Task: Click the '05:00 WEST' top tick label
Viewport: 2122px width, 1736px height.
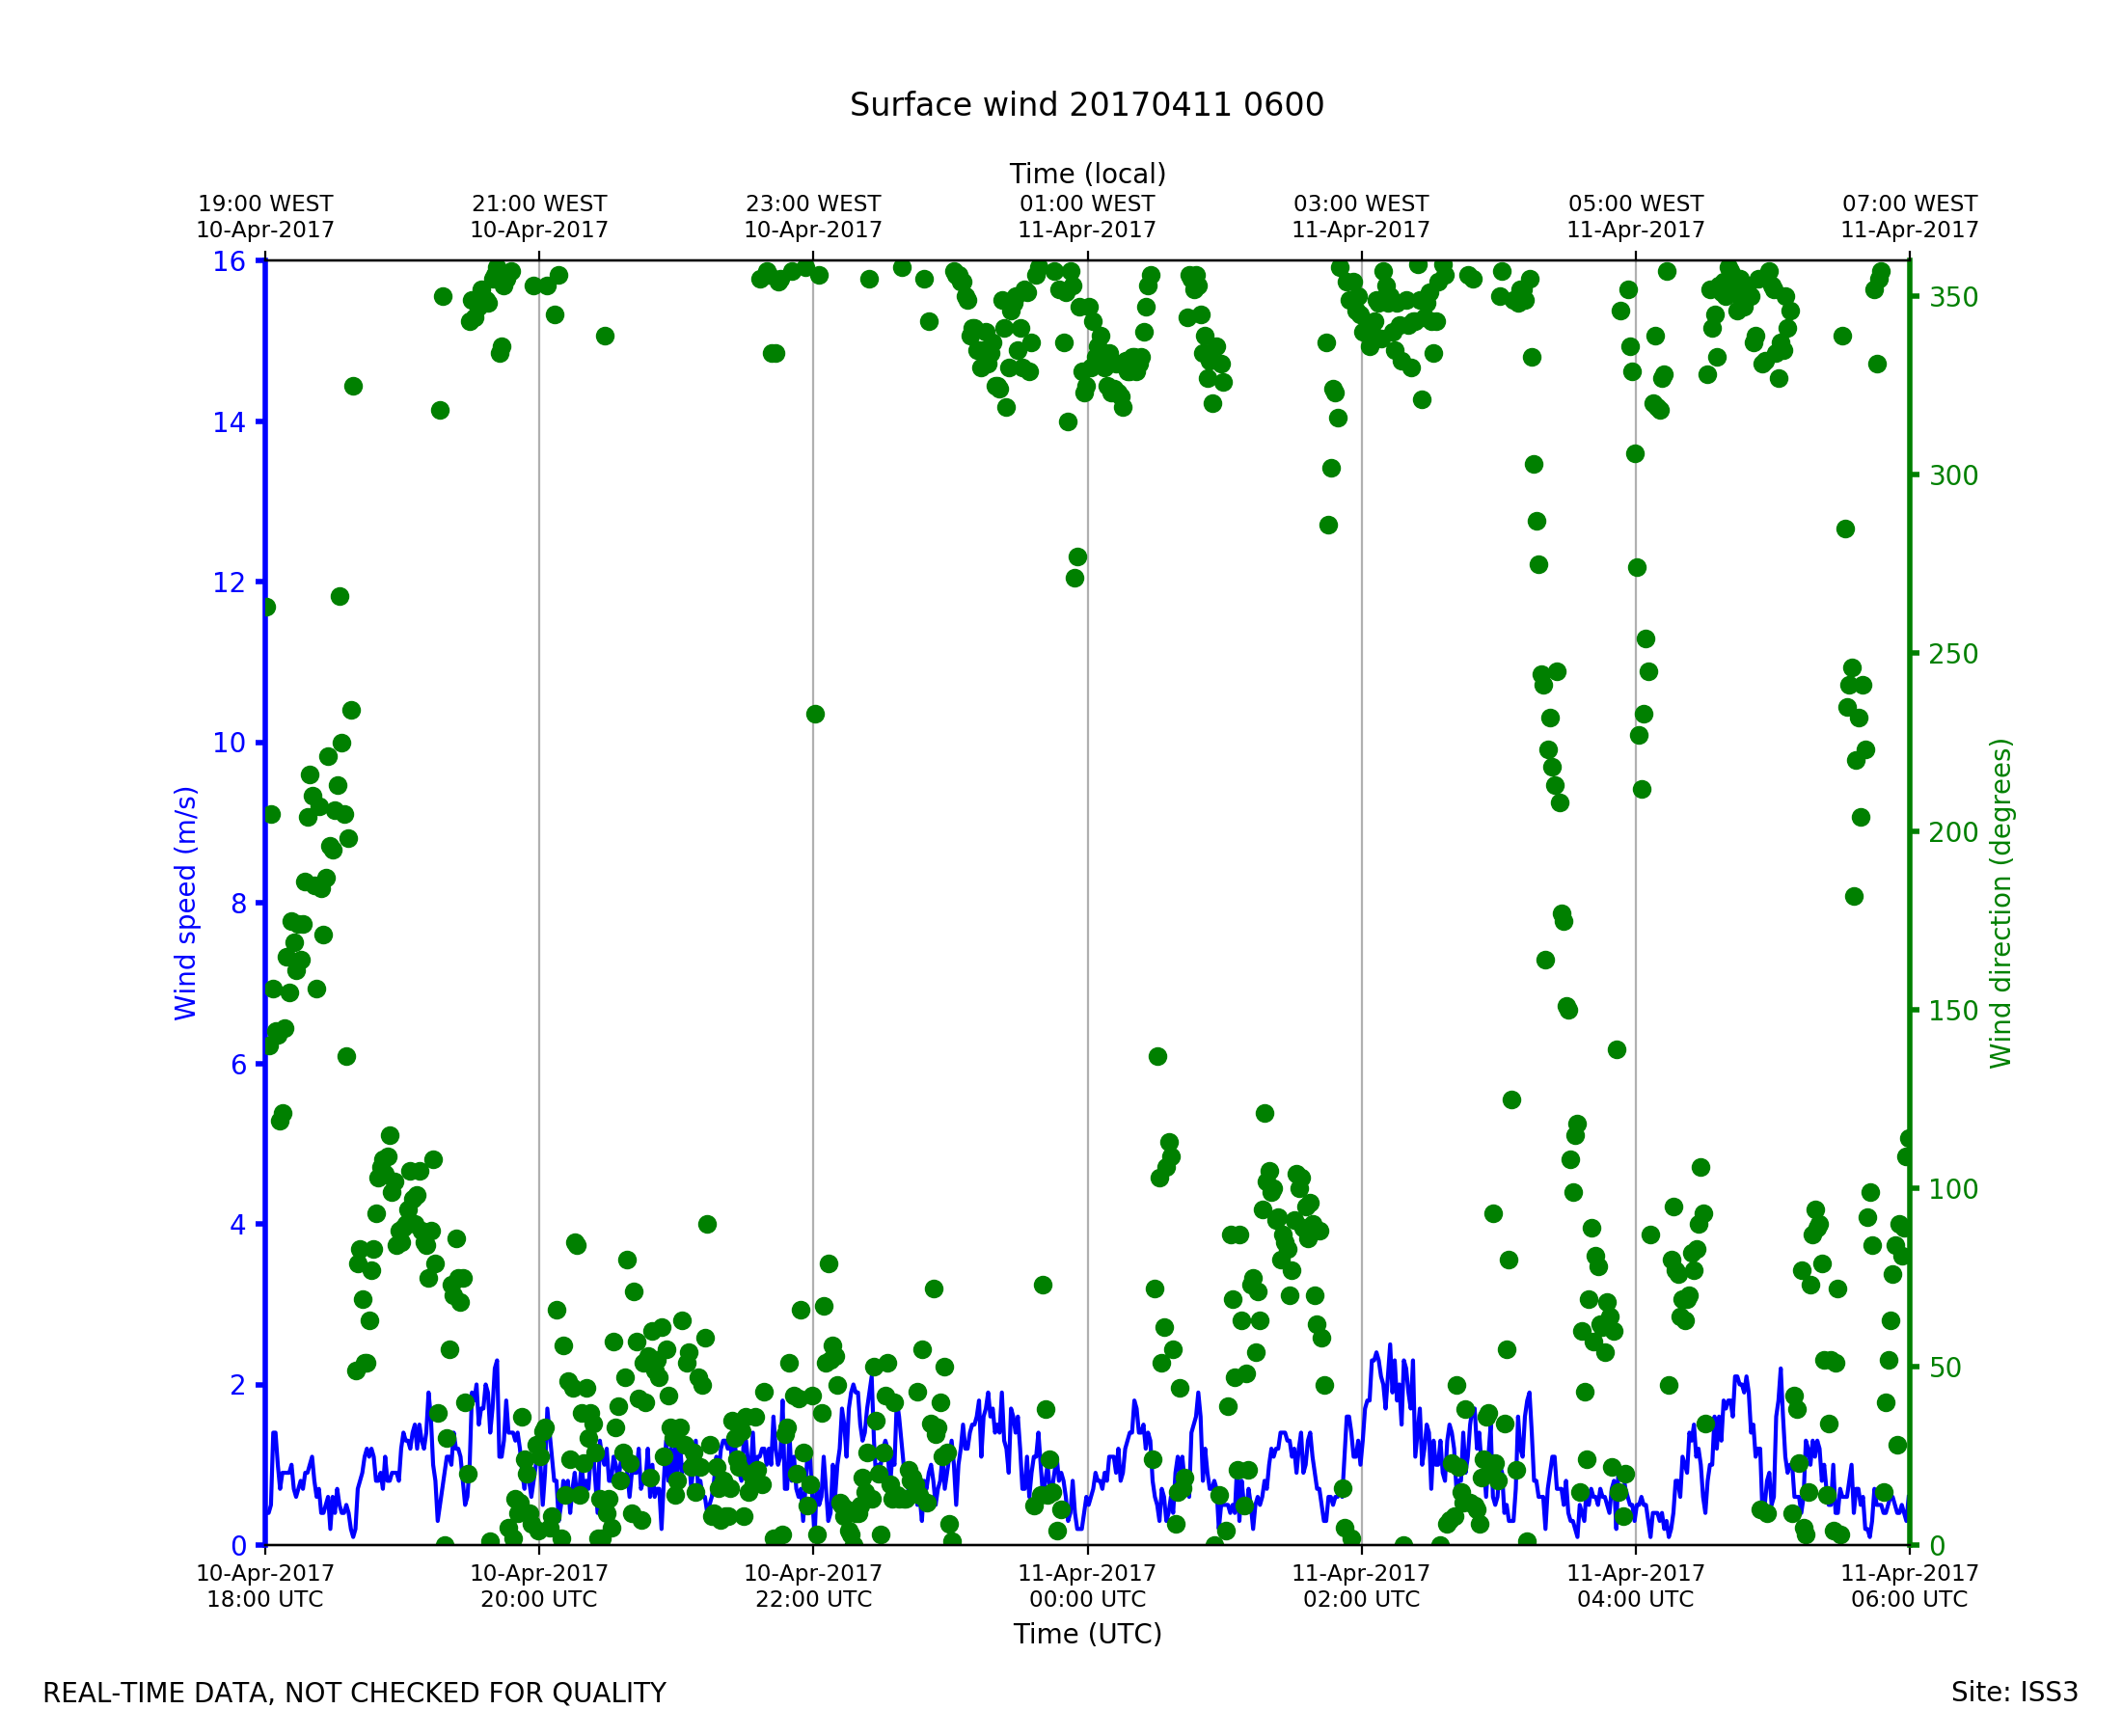Action: tap(1635, 204)
